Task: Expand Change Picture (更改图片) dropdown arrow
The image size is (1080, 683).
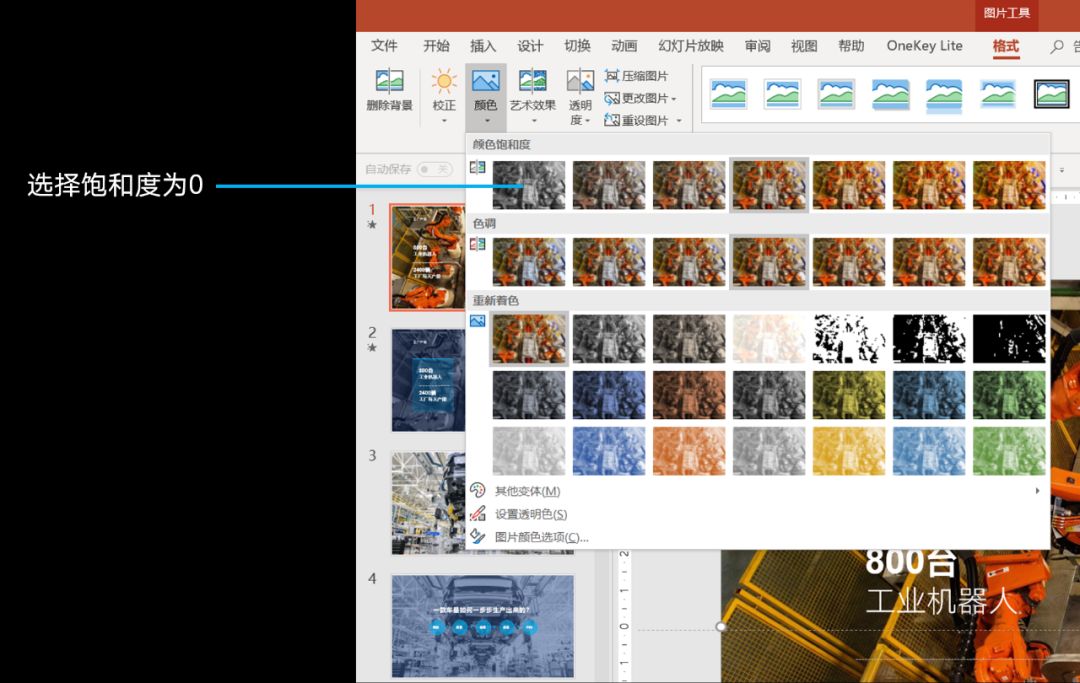Action: (x=674, y=98)
